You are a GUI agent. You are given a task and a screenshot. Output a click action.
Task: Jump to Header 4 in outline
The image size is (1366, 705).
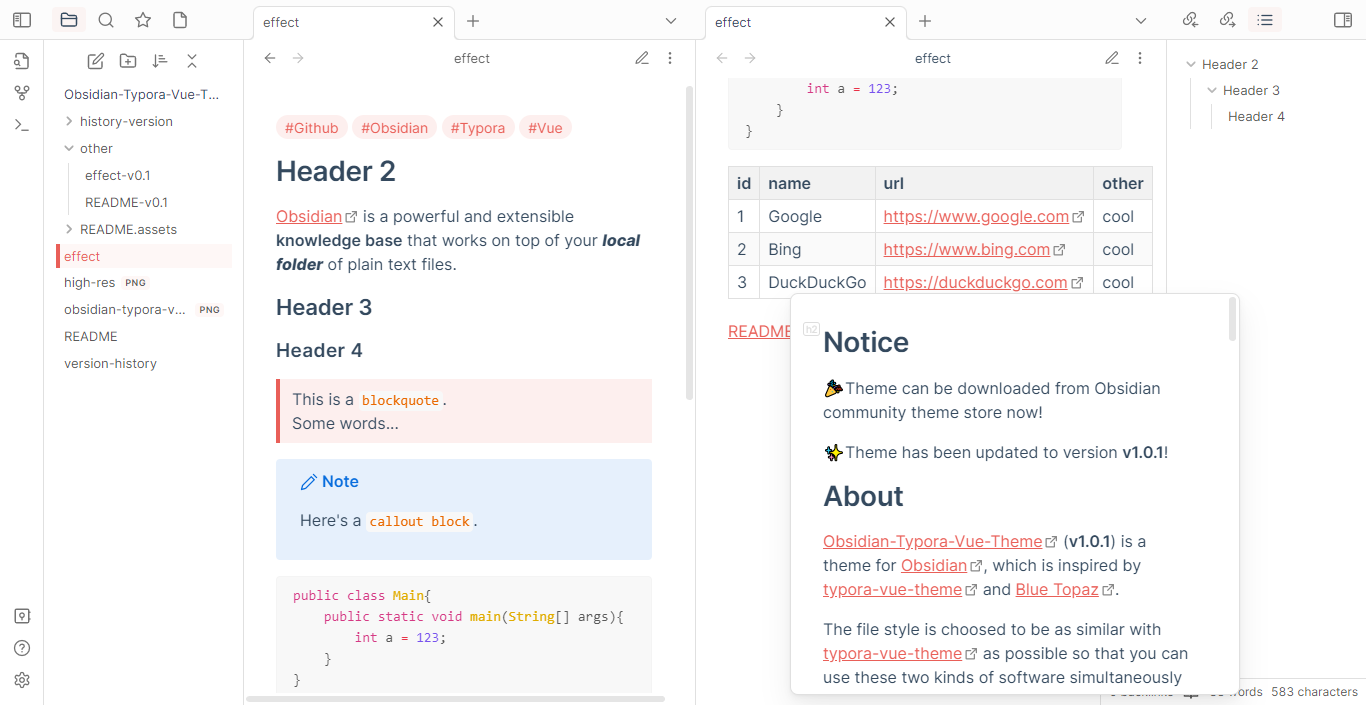click(1256, 116)
